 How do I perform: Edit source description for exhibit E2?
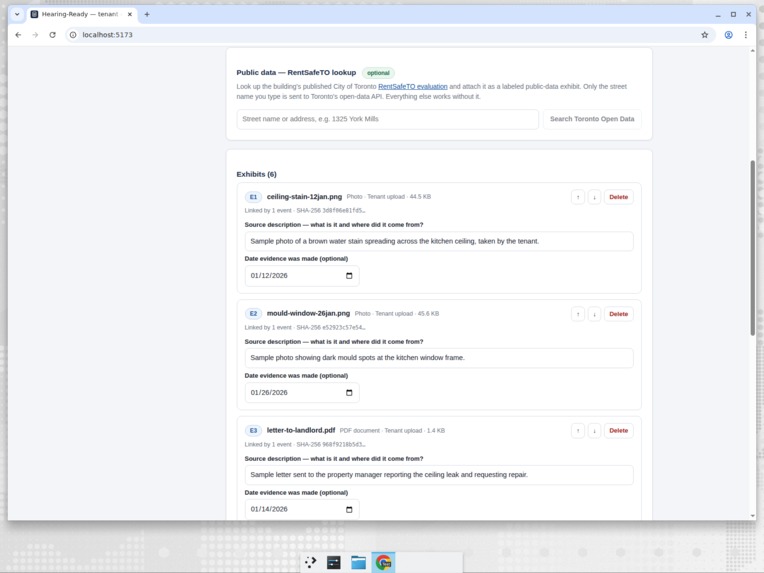(x=439, y=358)
